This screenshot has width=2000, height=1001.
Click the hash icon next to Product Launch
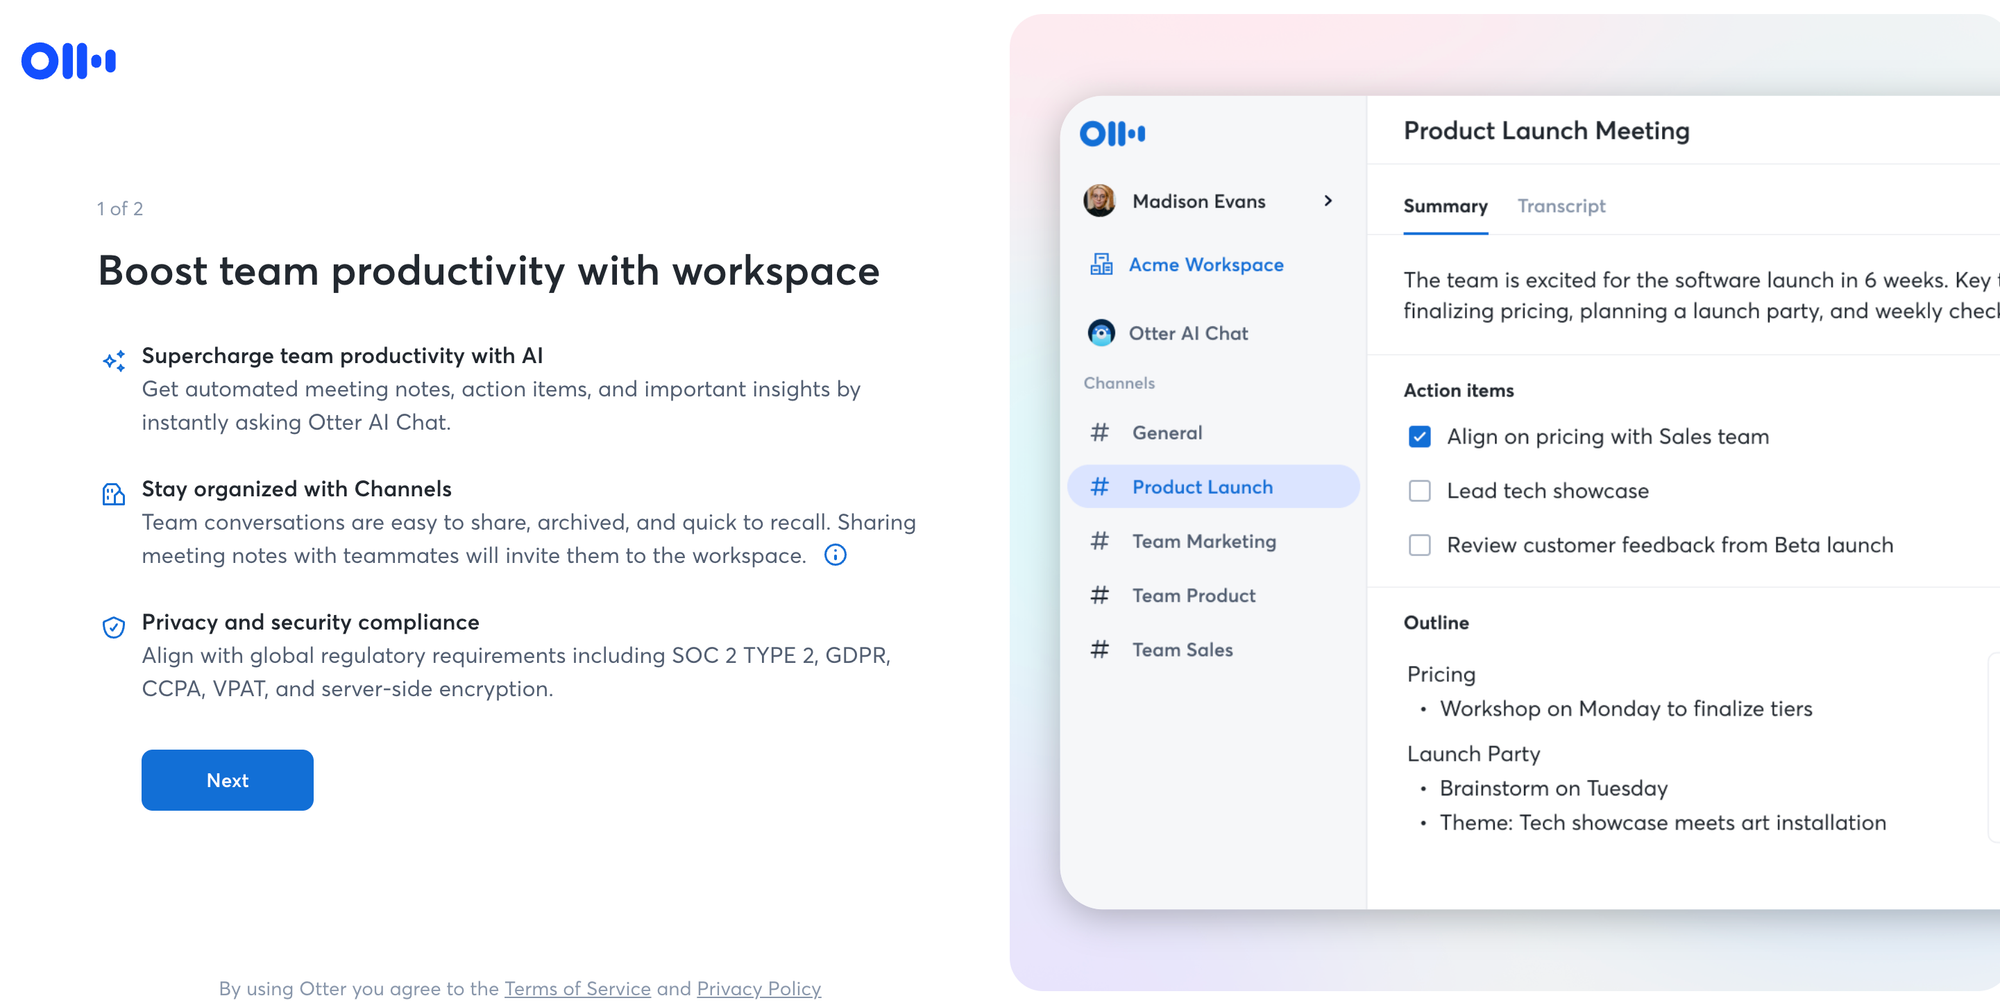[1100, 486]
